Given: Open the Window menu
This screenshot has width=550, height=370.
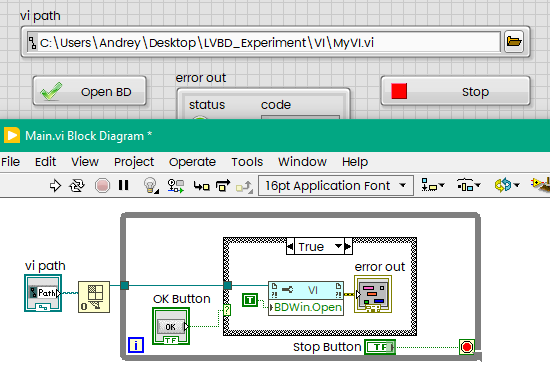Looking at the screenshot, I should pyautogui.click(x=302, y=162).
